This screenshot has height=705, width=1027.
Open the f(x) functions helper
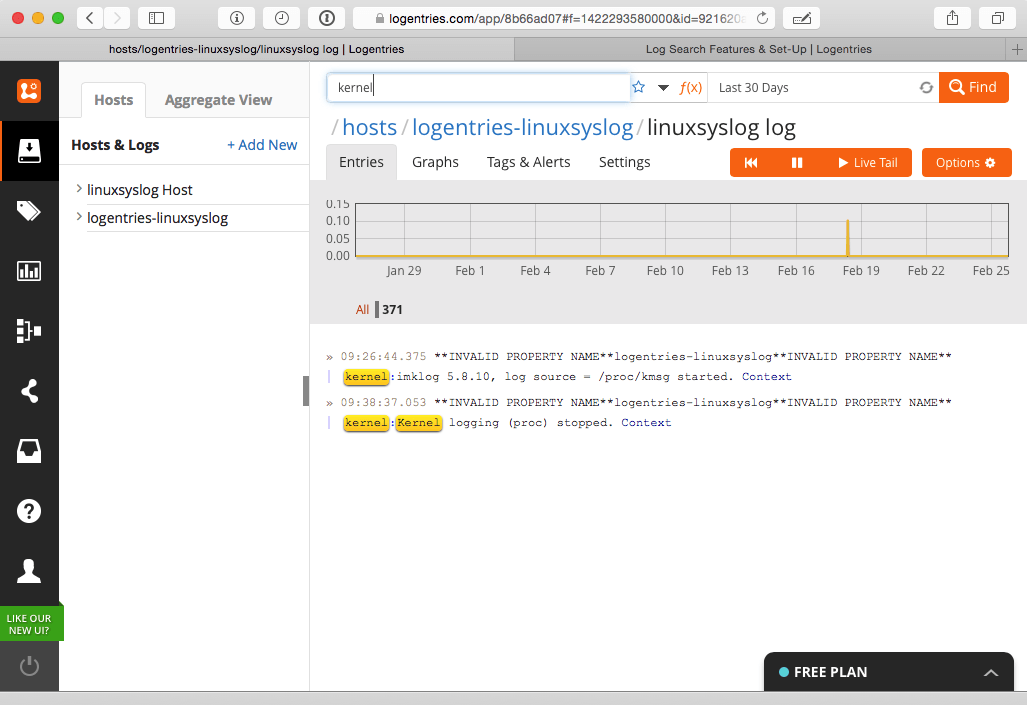pos(690,87)
